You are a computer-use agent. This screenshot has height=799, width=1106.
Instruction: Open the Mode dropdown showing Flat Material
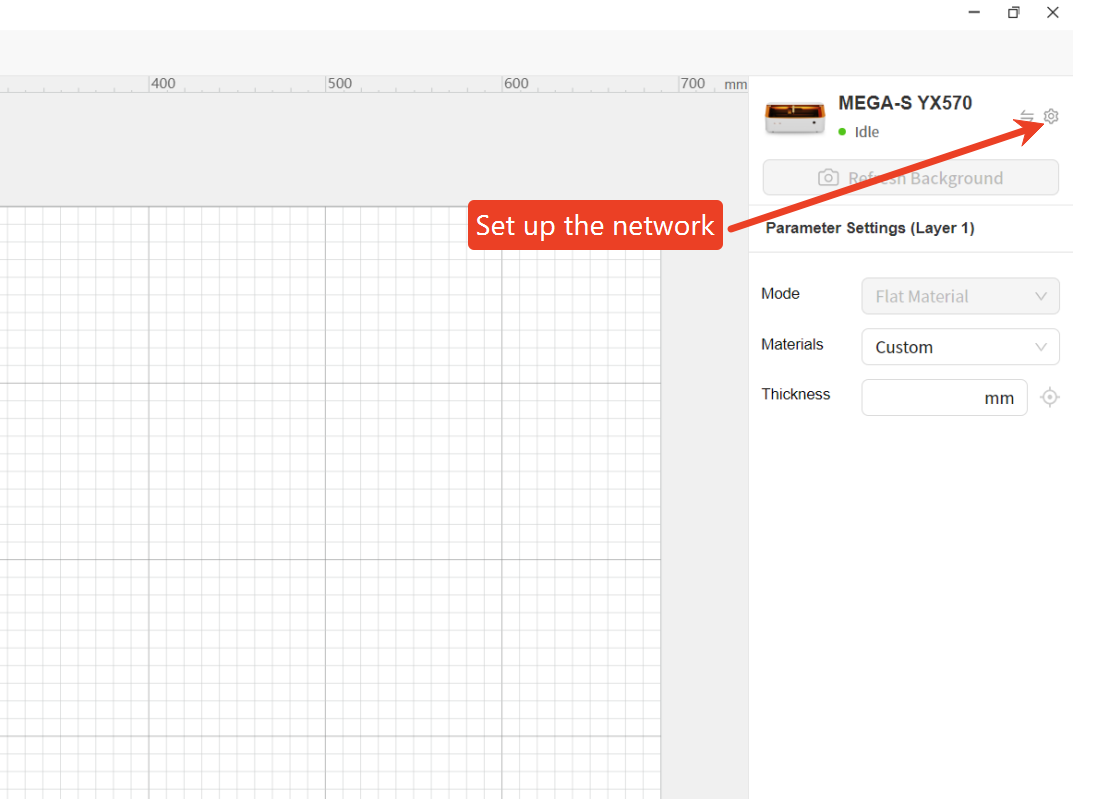click(959, 296)
